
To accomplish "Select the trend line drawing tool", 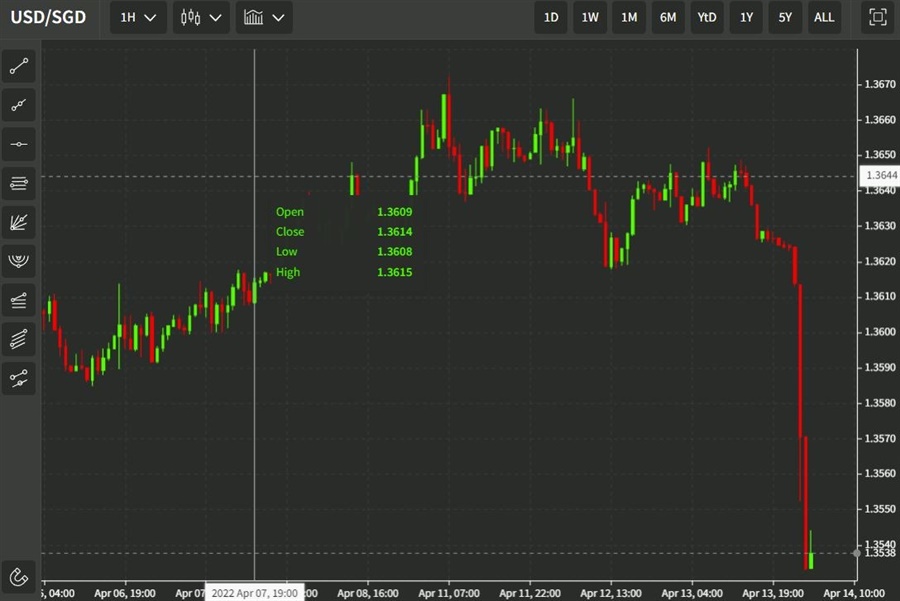I will [x=19, y=67].
